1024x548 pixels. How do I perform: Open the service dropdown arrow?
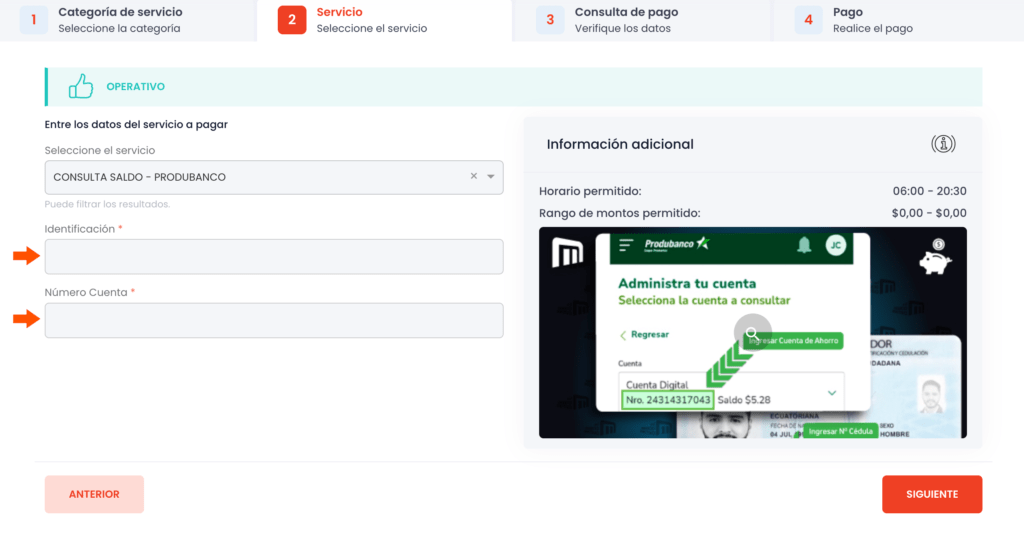[x=490, y=176]
